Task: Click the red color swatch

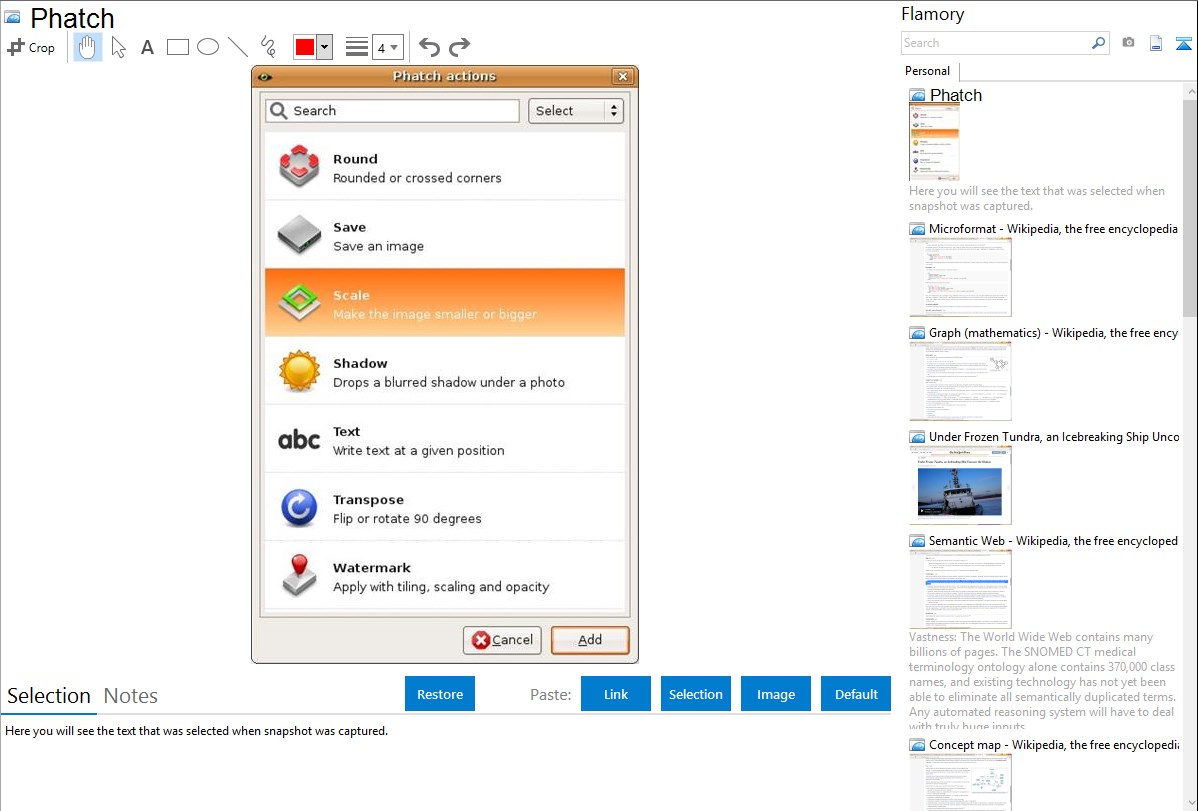Action: point(305,47)
